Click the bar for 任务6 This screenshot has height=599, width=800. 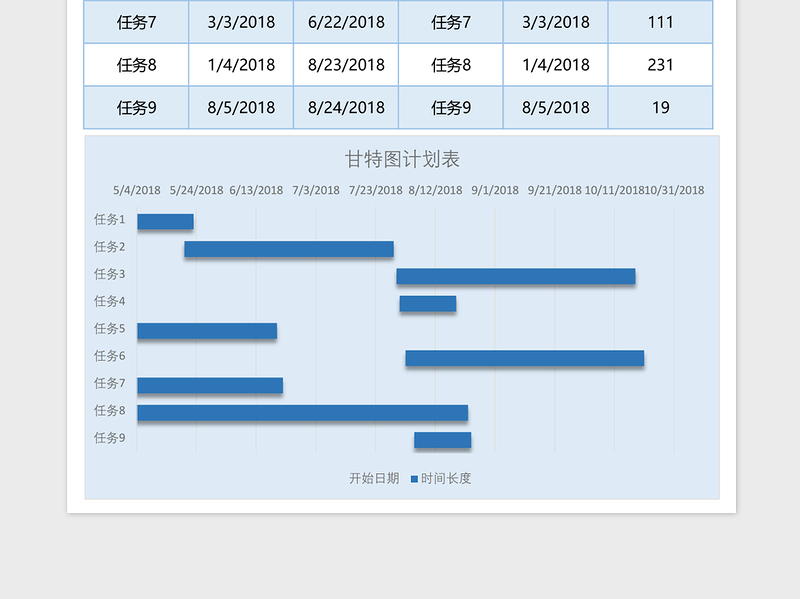(x=525, y=355)
